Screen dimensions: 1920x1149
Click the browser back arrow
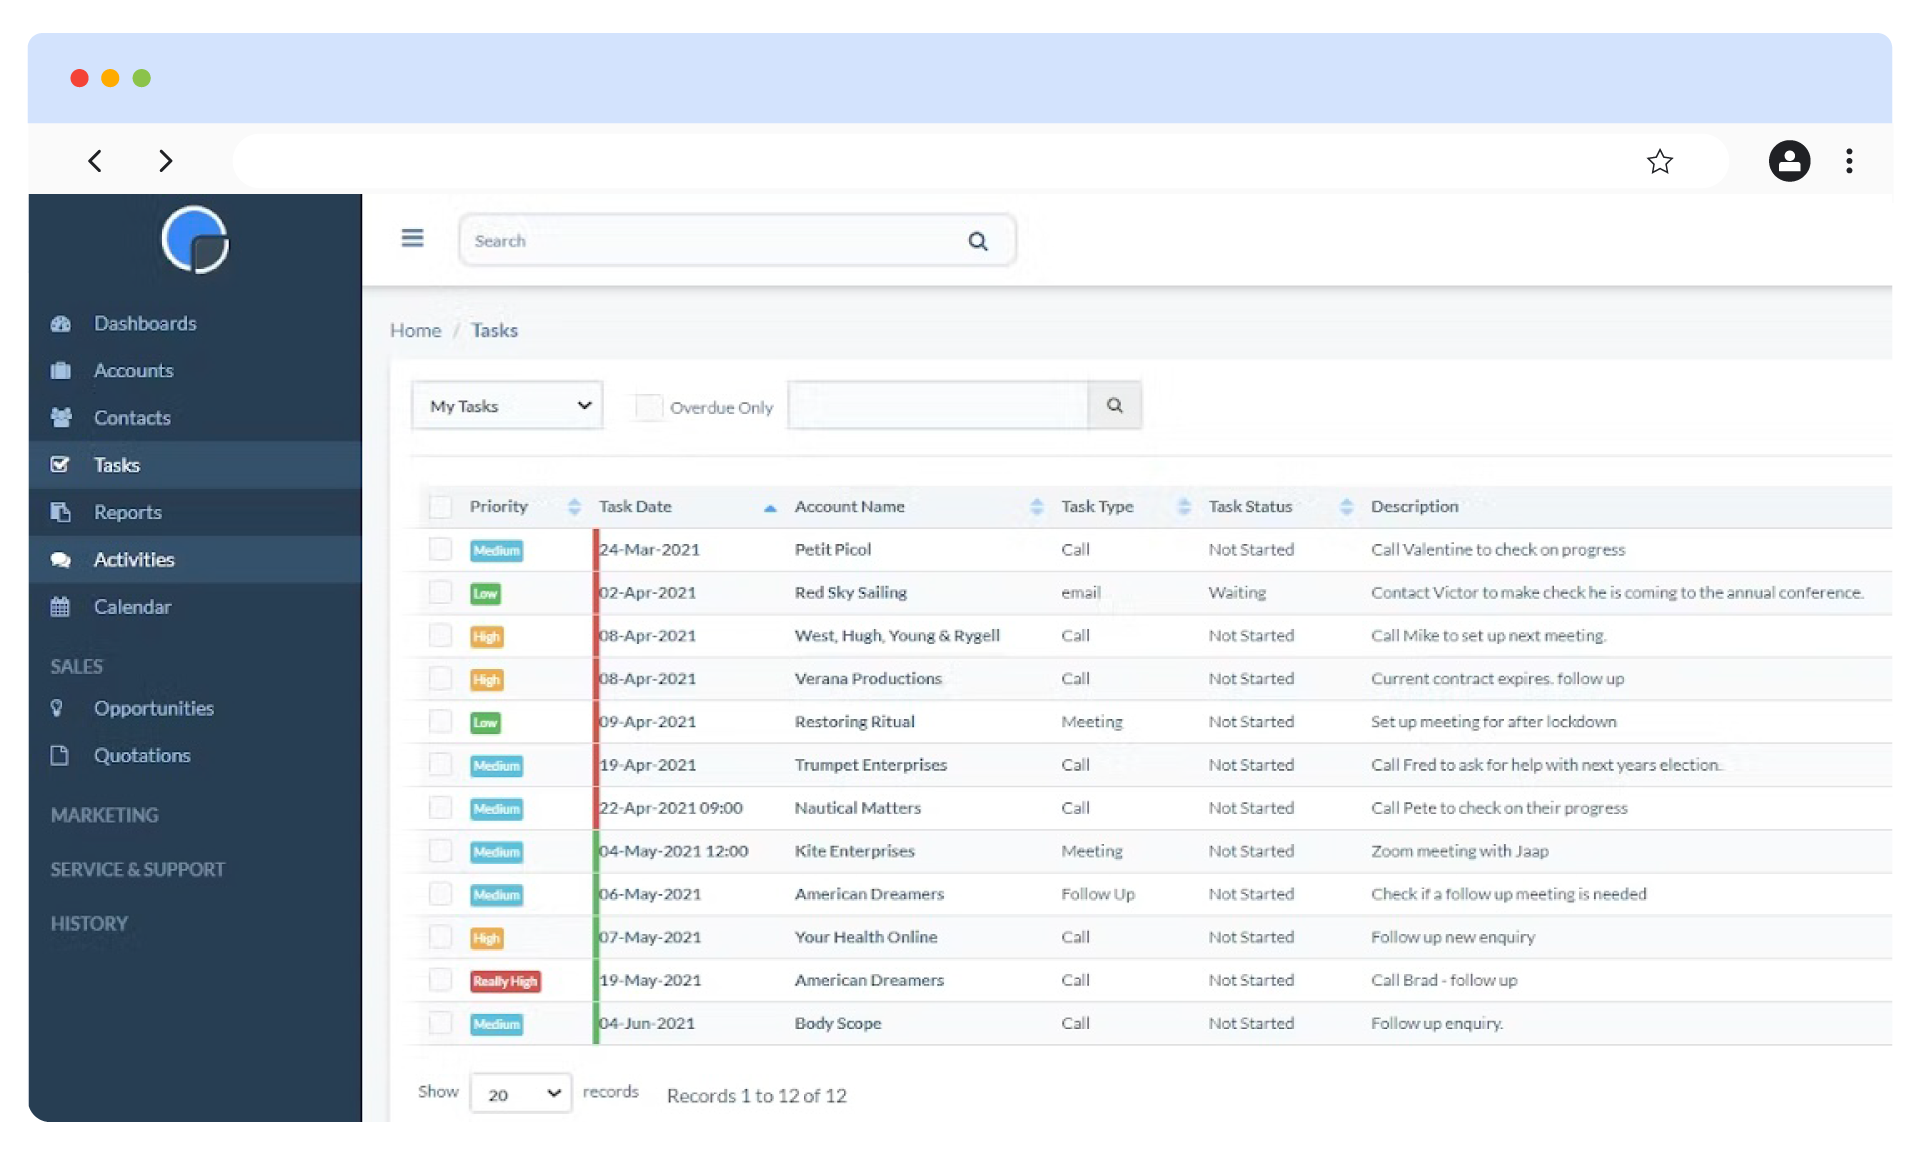pos(95,161)
